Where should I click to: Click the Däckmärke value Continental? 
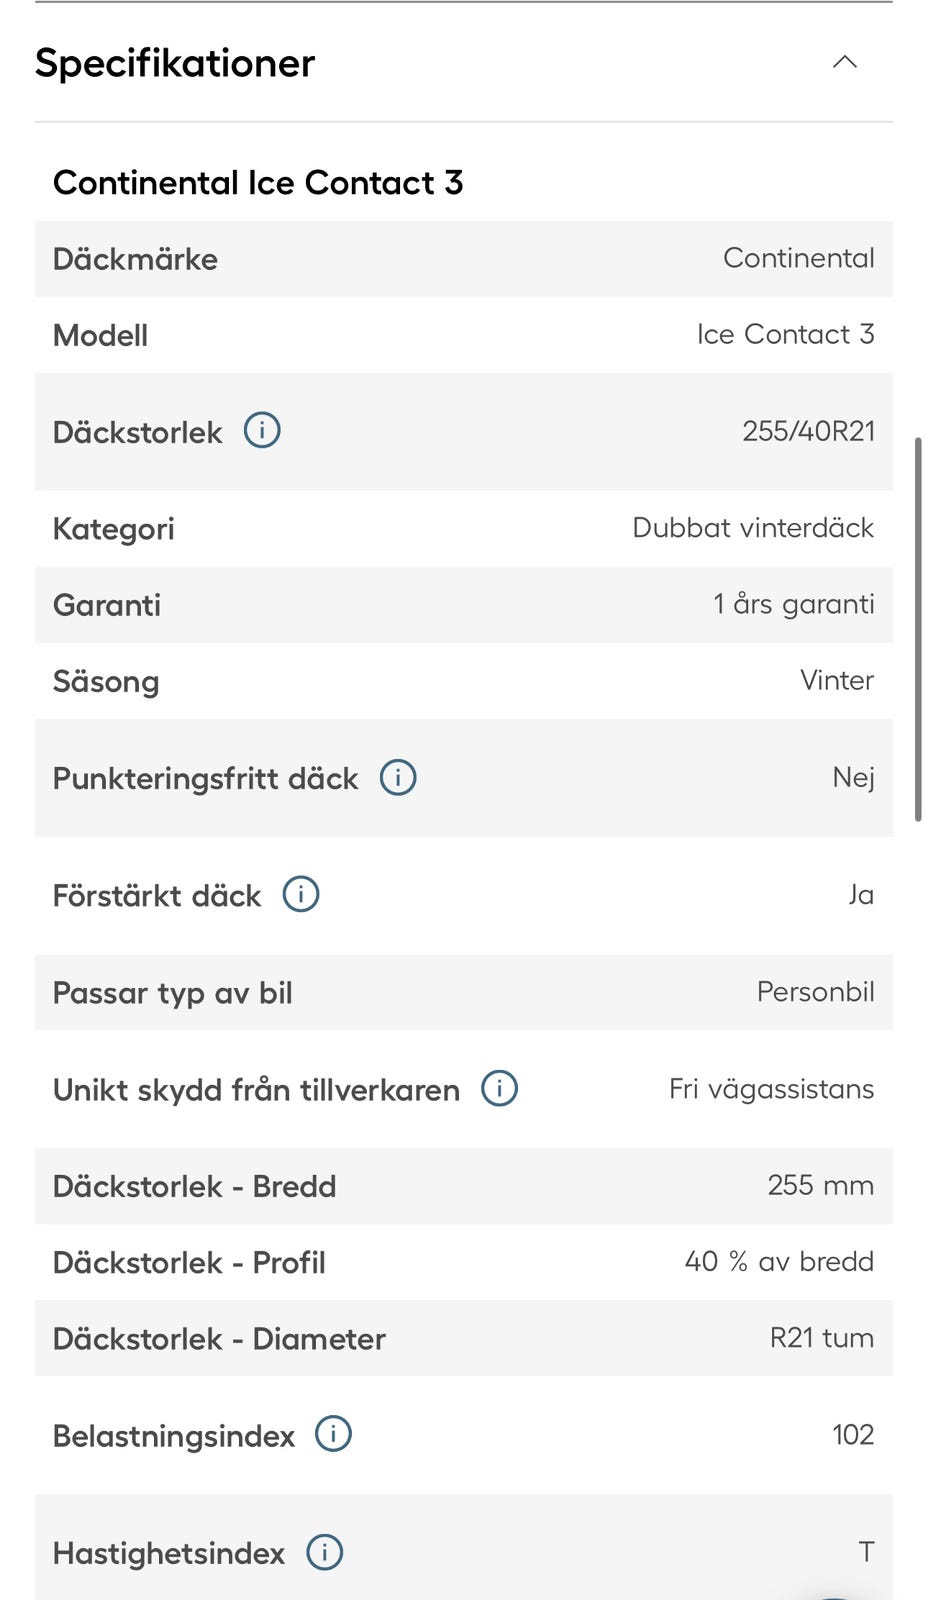tap(799, 258)
